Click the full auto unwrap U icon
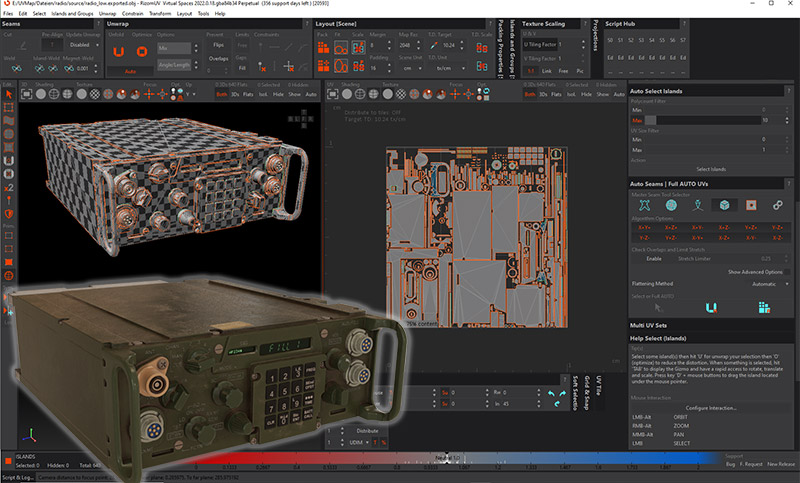This screenshot has width=800, height=483. [712, 308]
